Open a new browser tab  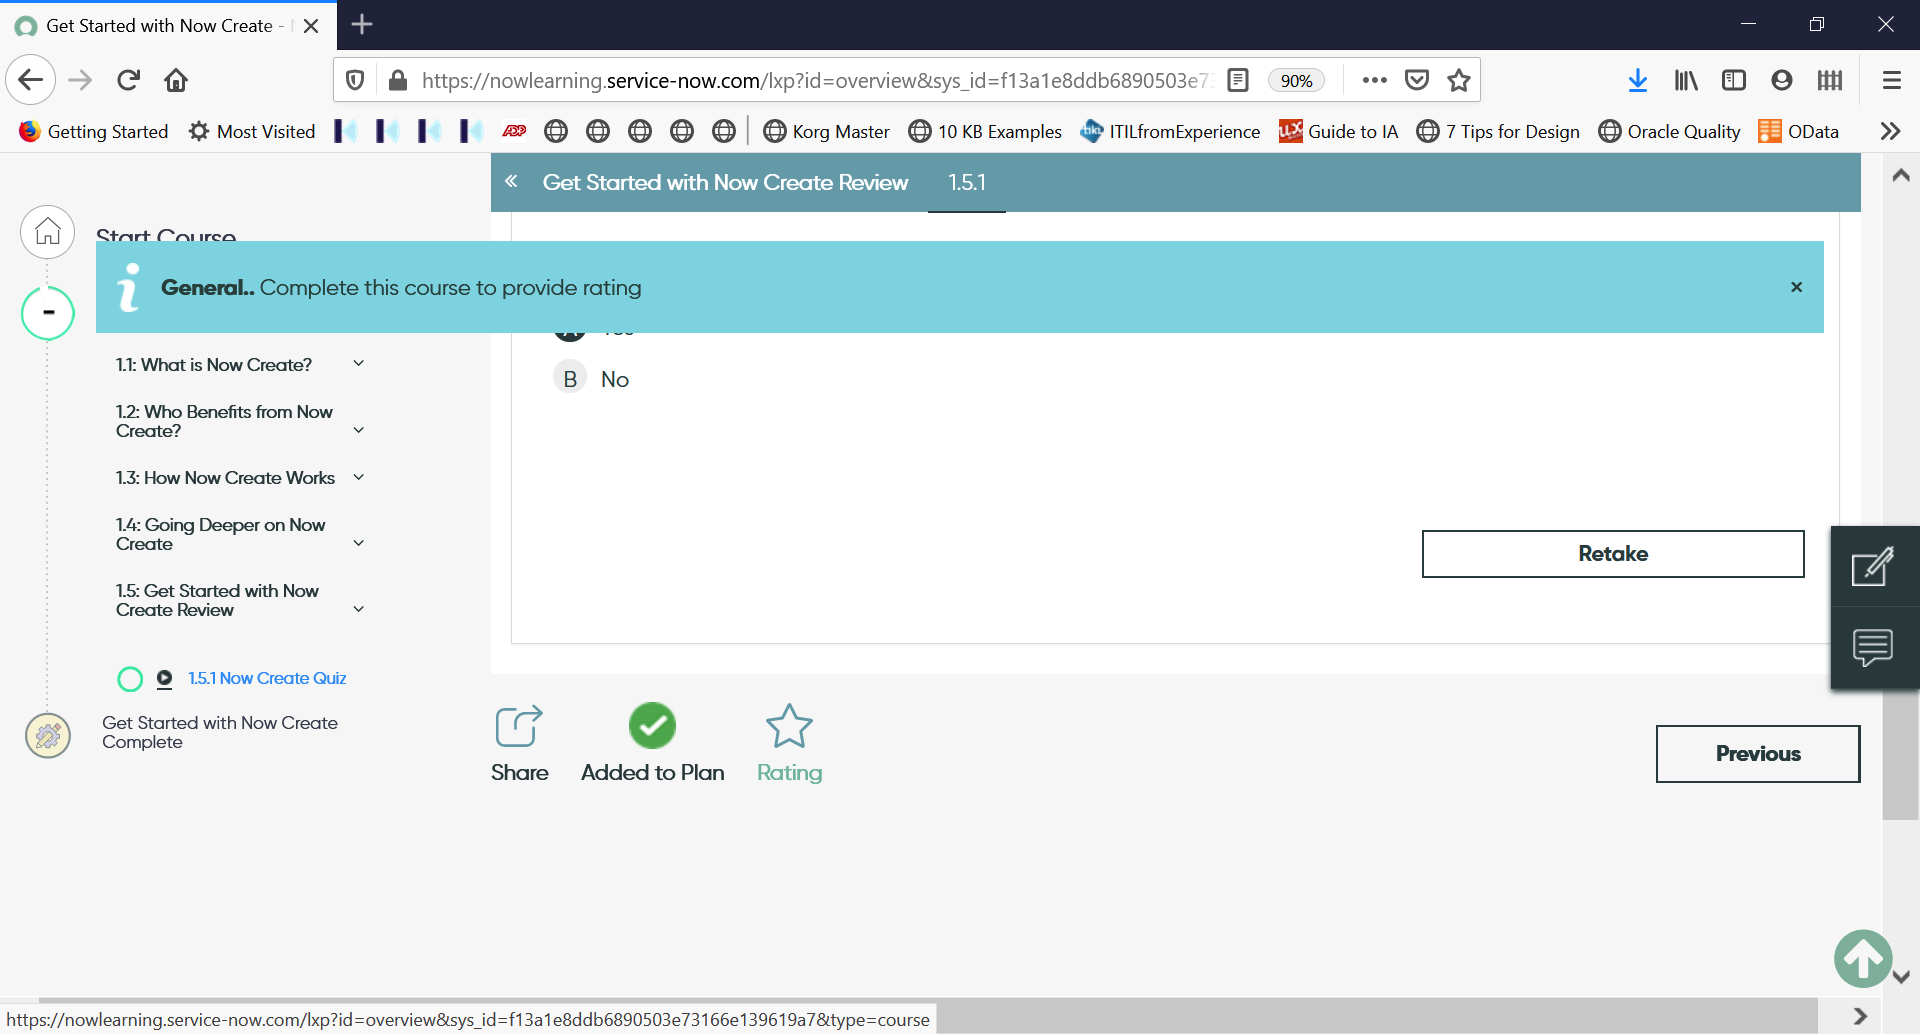tap(362, 25)
